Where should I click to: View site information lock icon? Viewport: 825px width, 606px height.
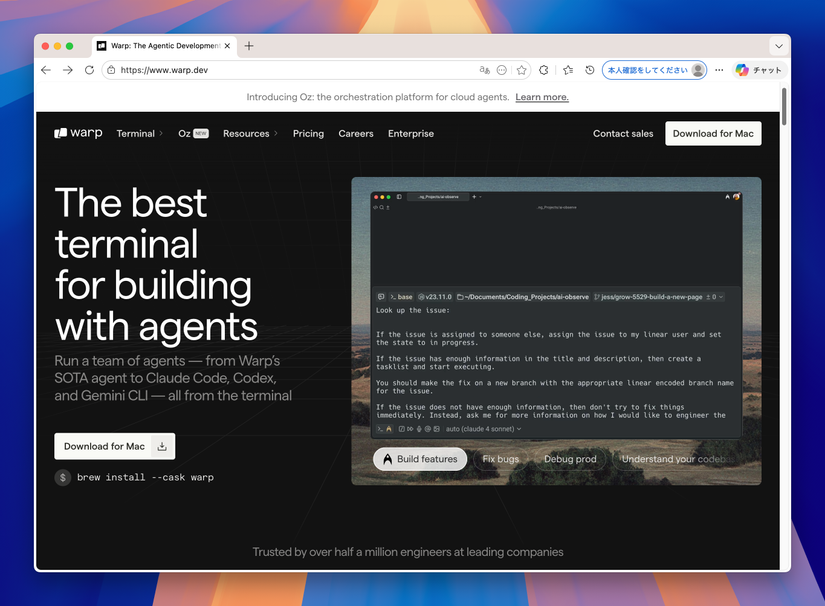(111, 70)
